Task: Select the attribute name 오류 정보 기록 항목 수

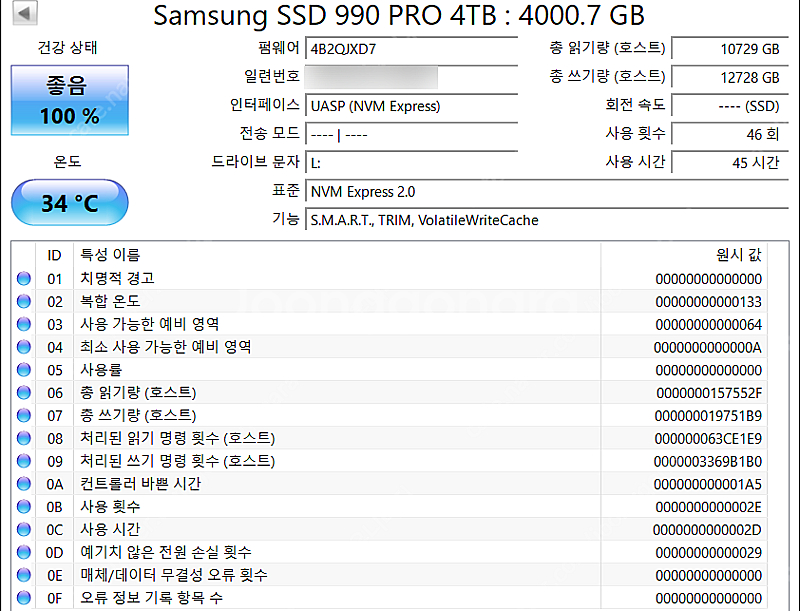Action: tap(151, 598)
